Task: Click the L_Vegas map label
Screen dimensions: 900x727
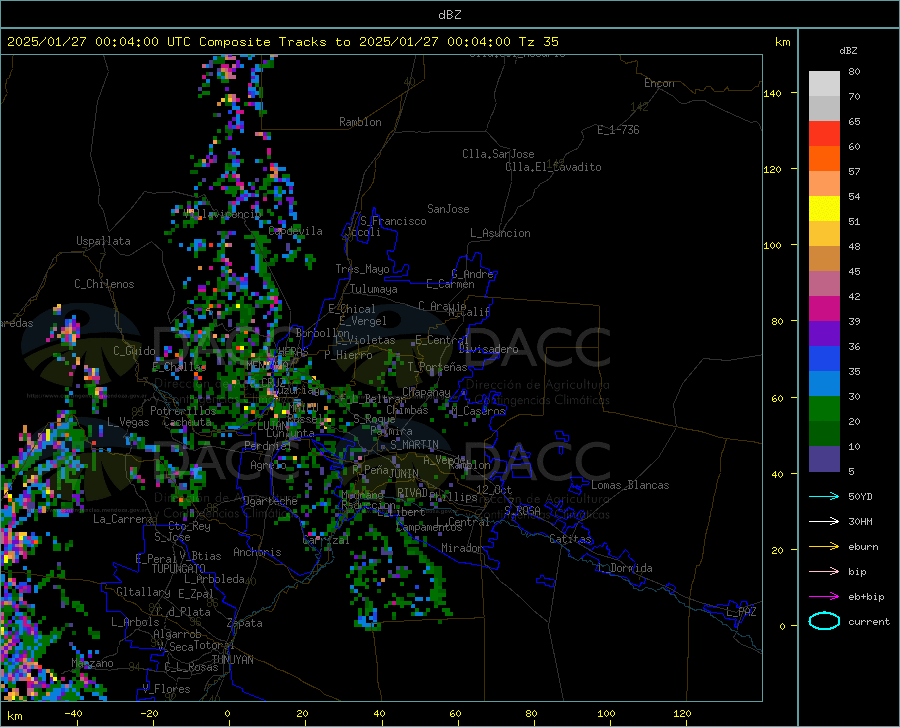Action: [128, 422]
